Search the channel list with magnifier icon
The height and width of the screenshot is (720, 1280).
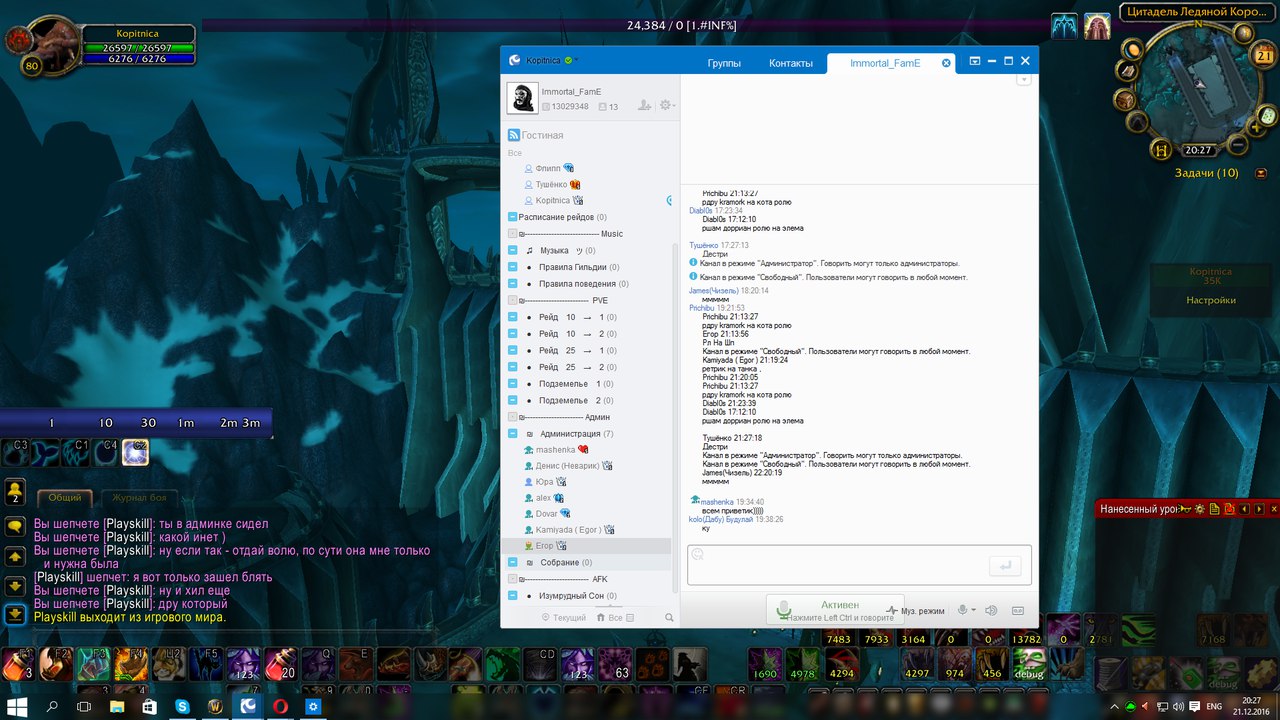pos(669,618)
